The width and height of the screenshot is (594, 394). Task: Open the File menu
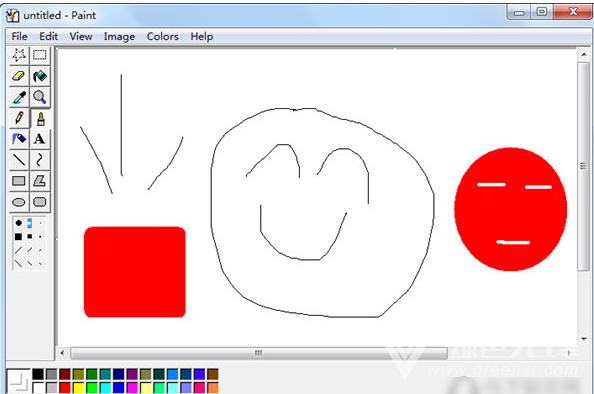[19, 36]
